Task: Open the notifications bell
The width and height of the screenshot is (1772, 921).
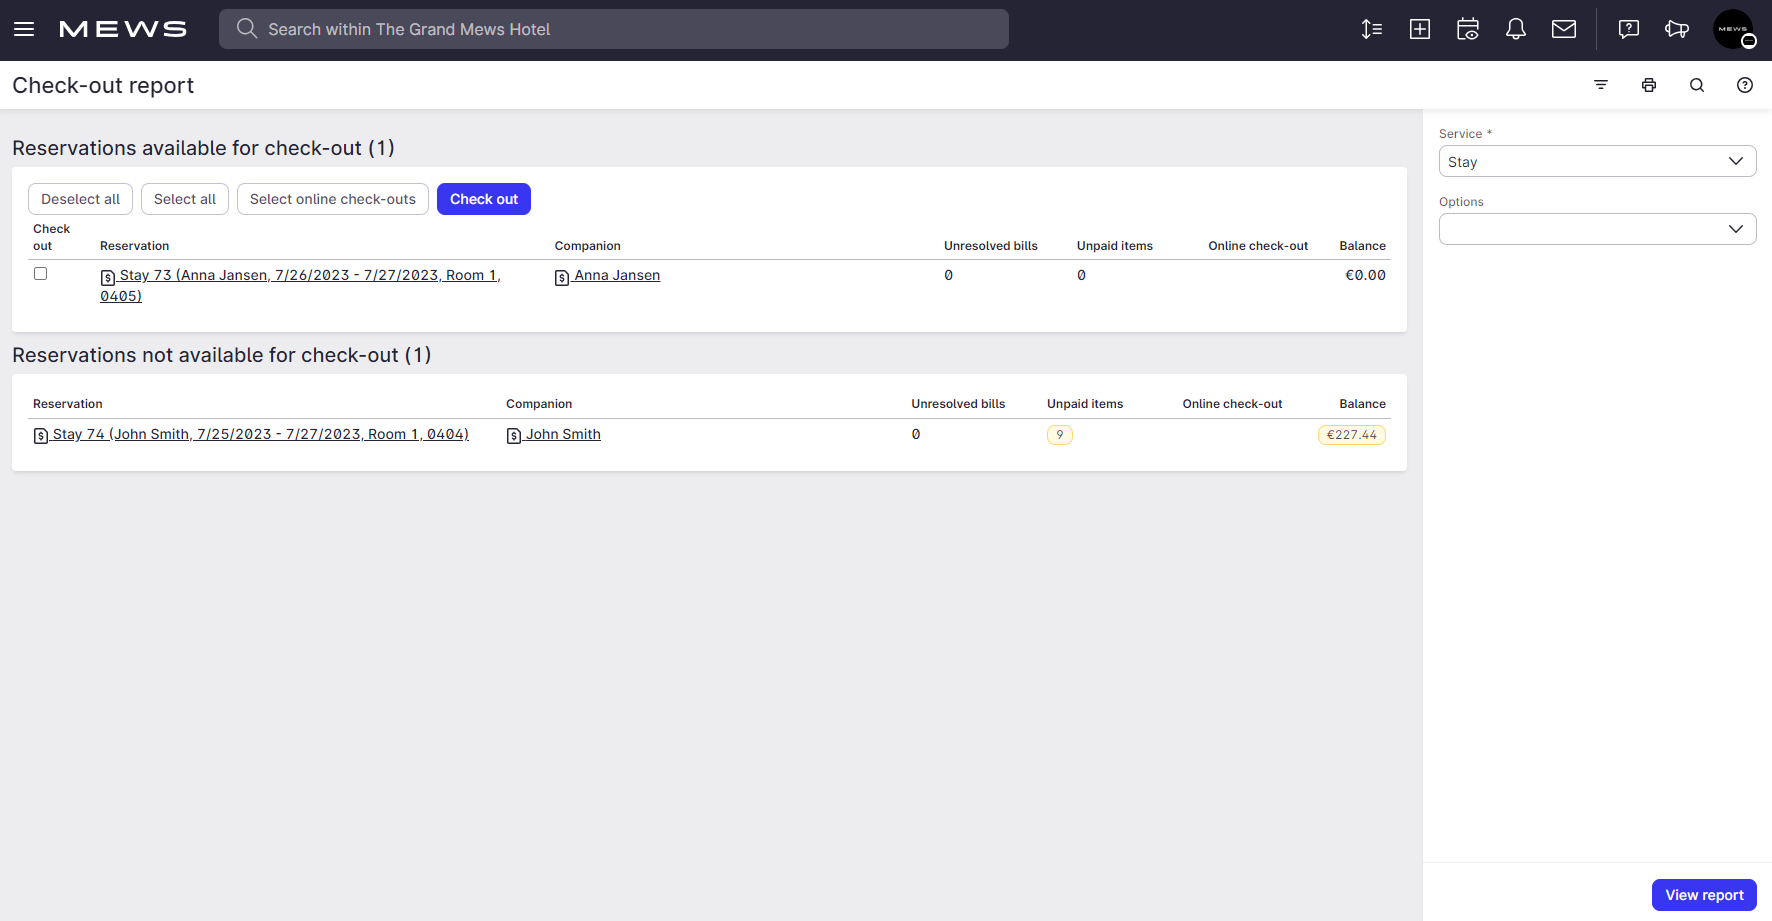Action: 1516,29
